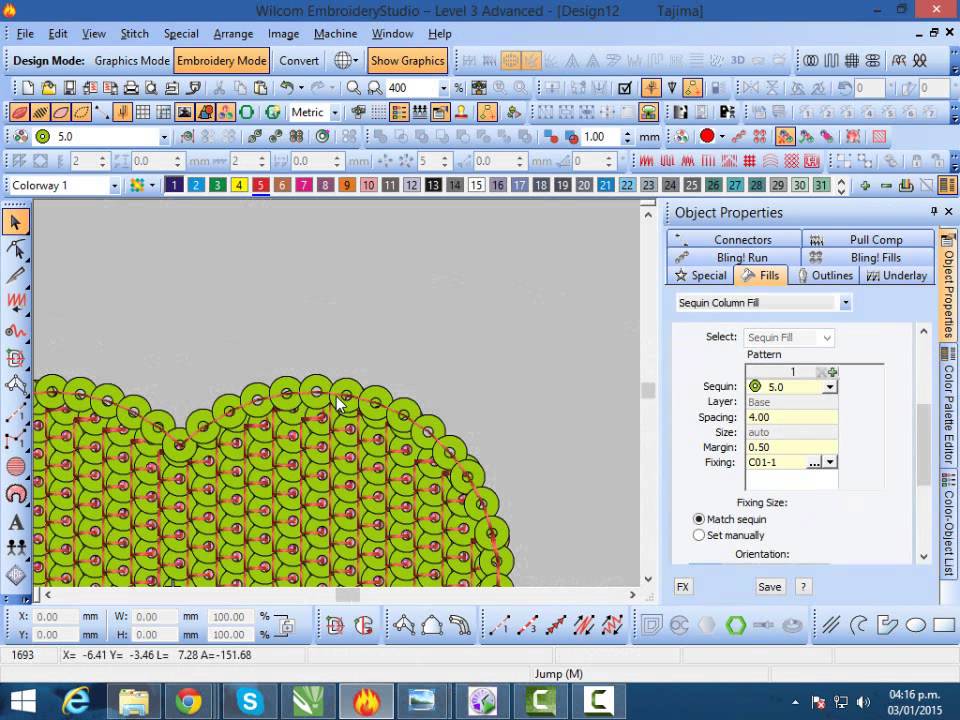Open the Arrange menu

click(233, 34)
